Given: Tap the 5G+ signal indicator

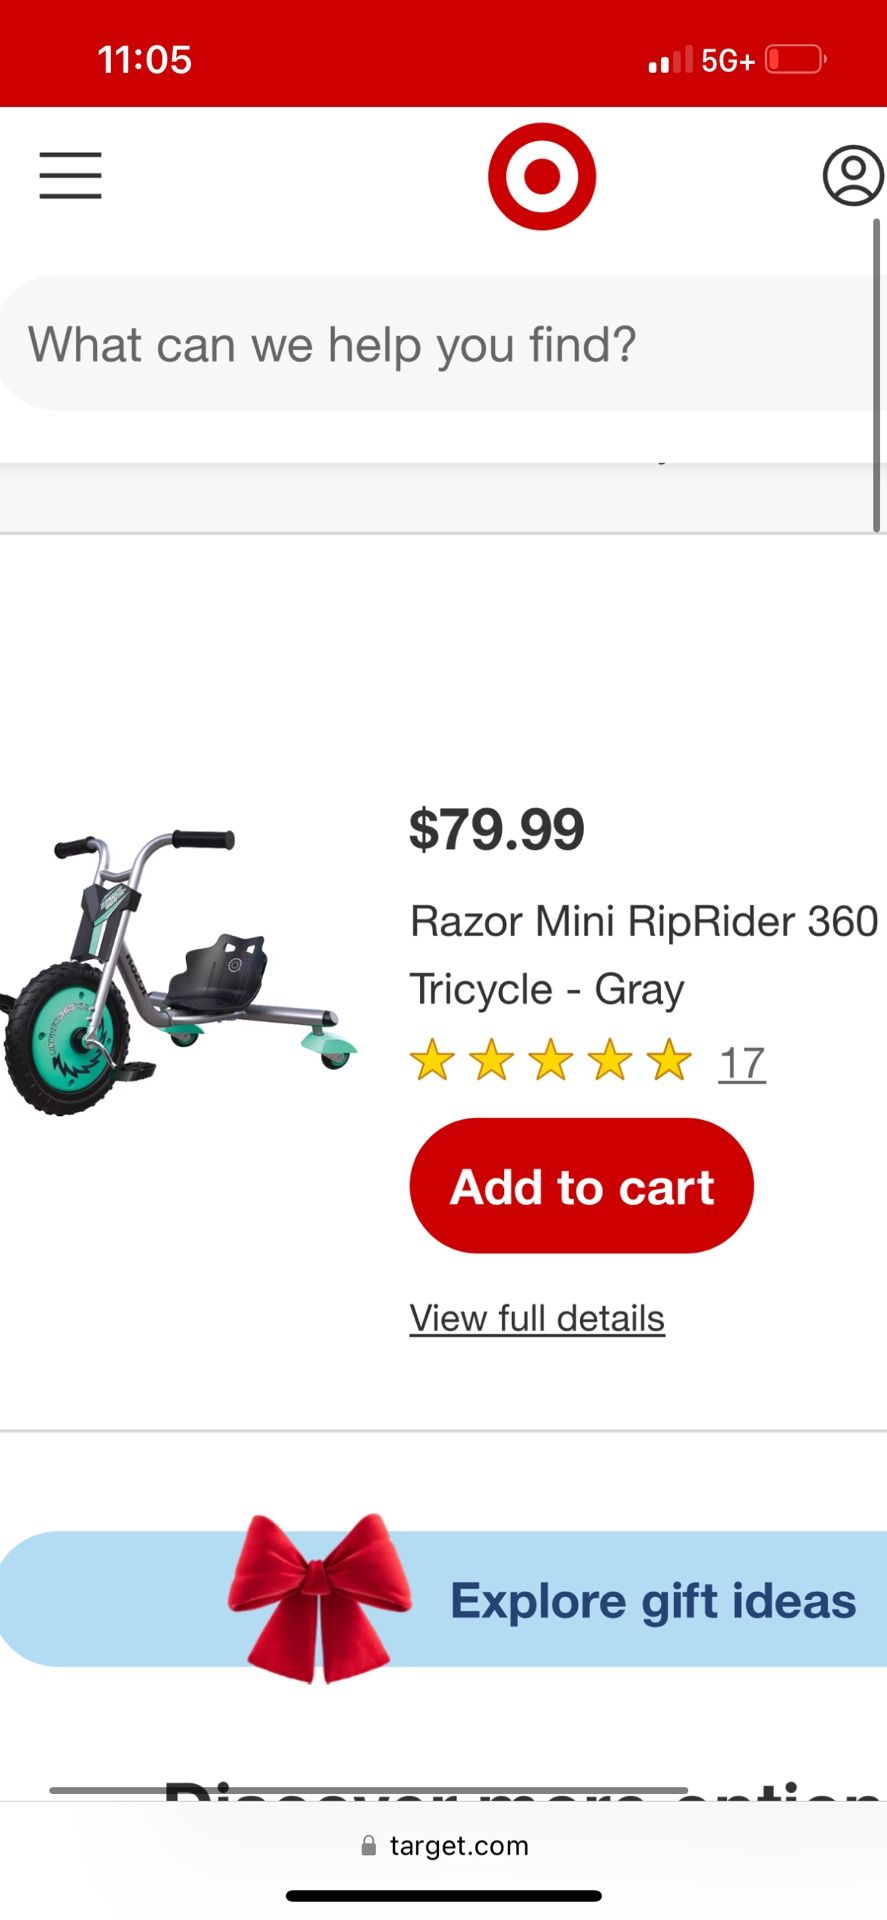Looking at the screenshot, I should click(x=727, y=61).
